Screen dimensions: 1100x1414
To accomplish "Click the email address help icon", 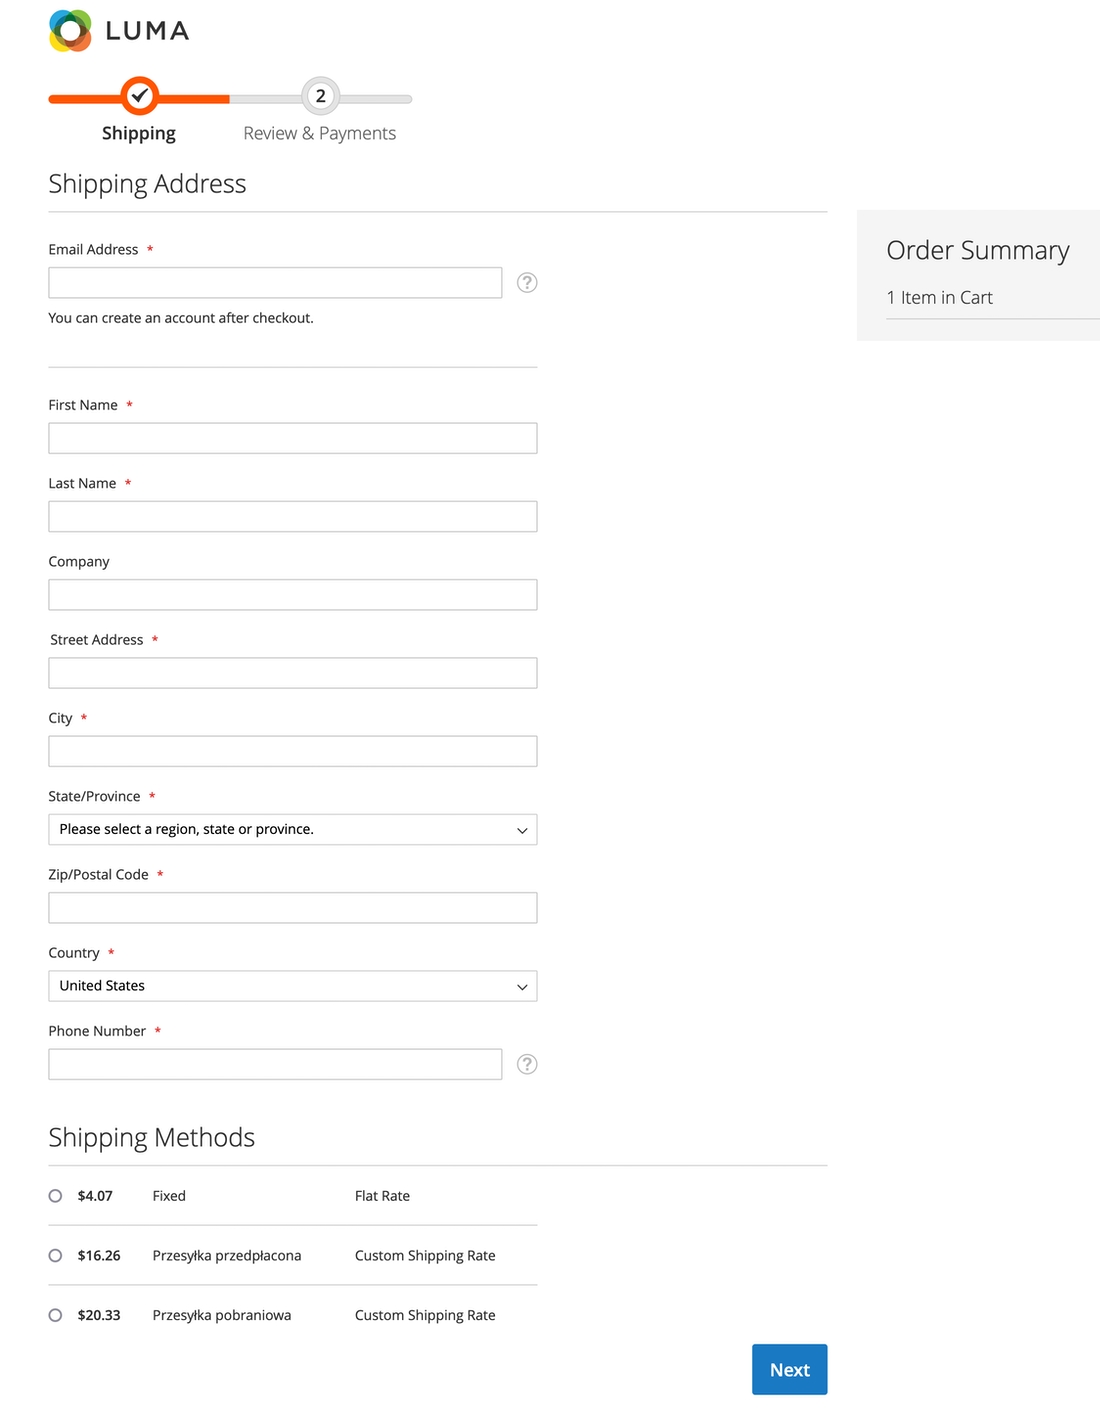I will click(x=527, y=283).
